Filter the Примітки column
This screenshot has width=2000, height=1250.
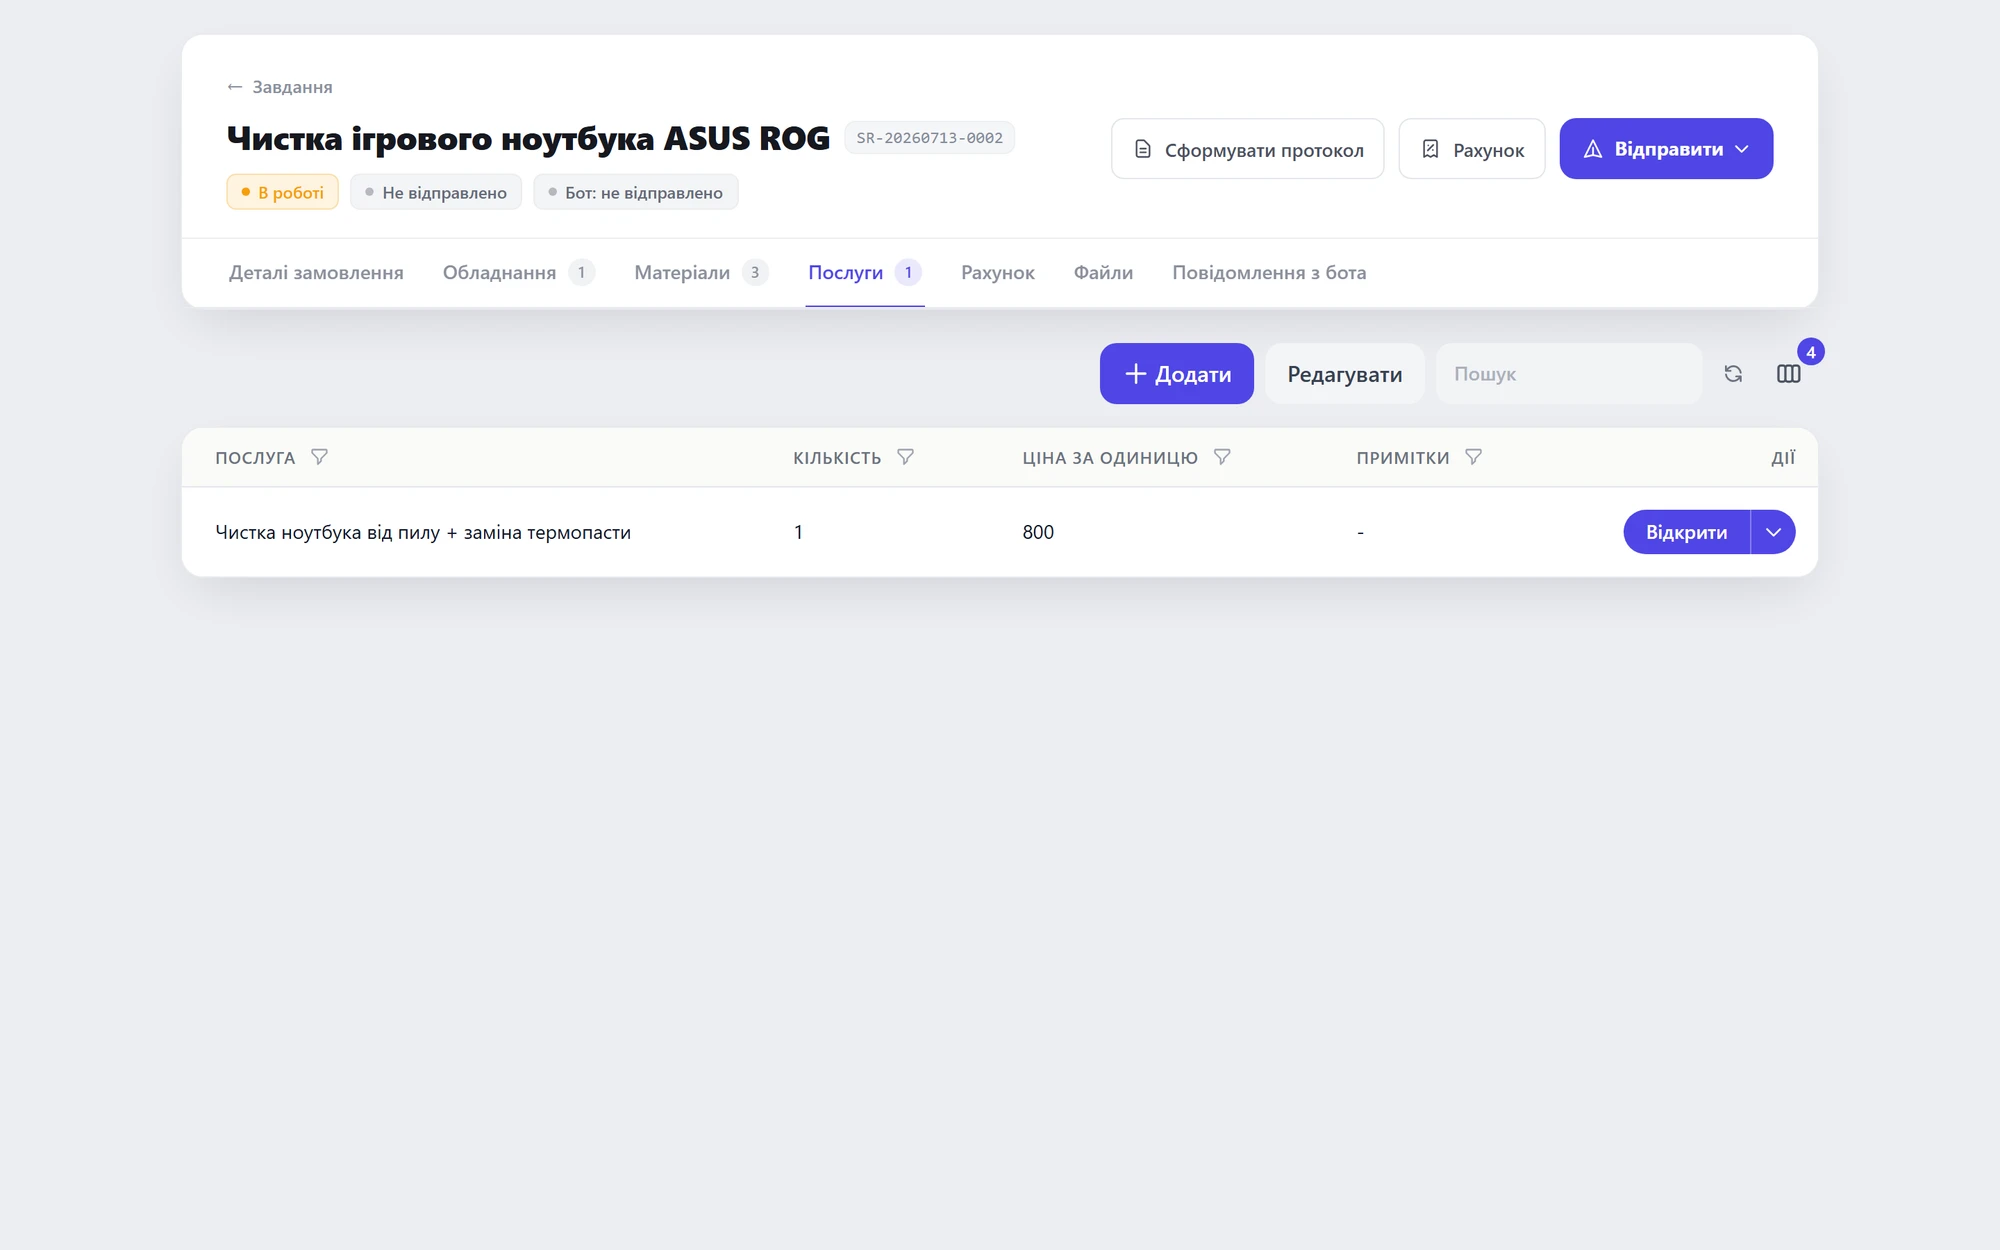pos(1473,457)
